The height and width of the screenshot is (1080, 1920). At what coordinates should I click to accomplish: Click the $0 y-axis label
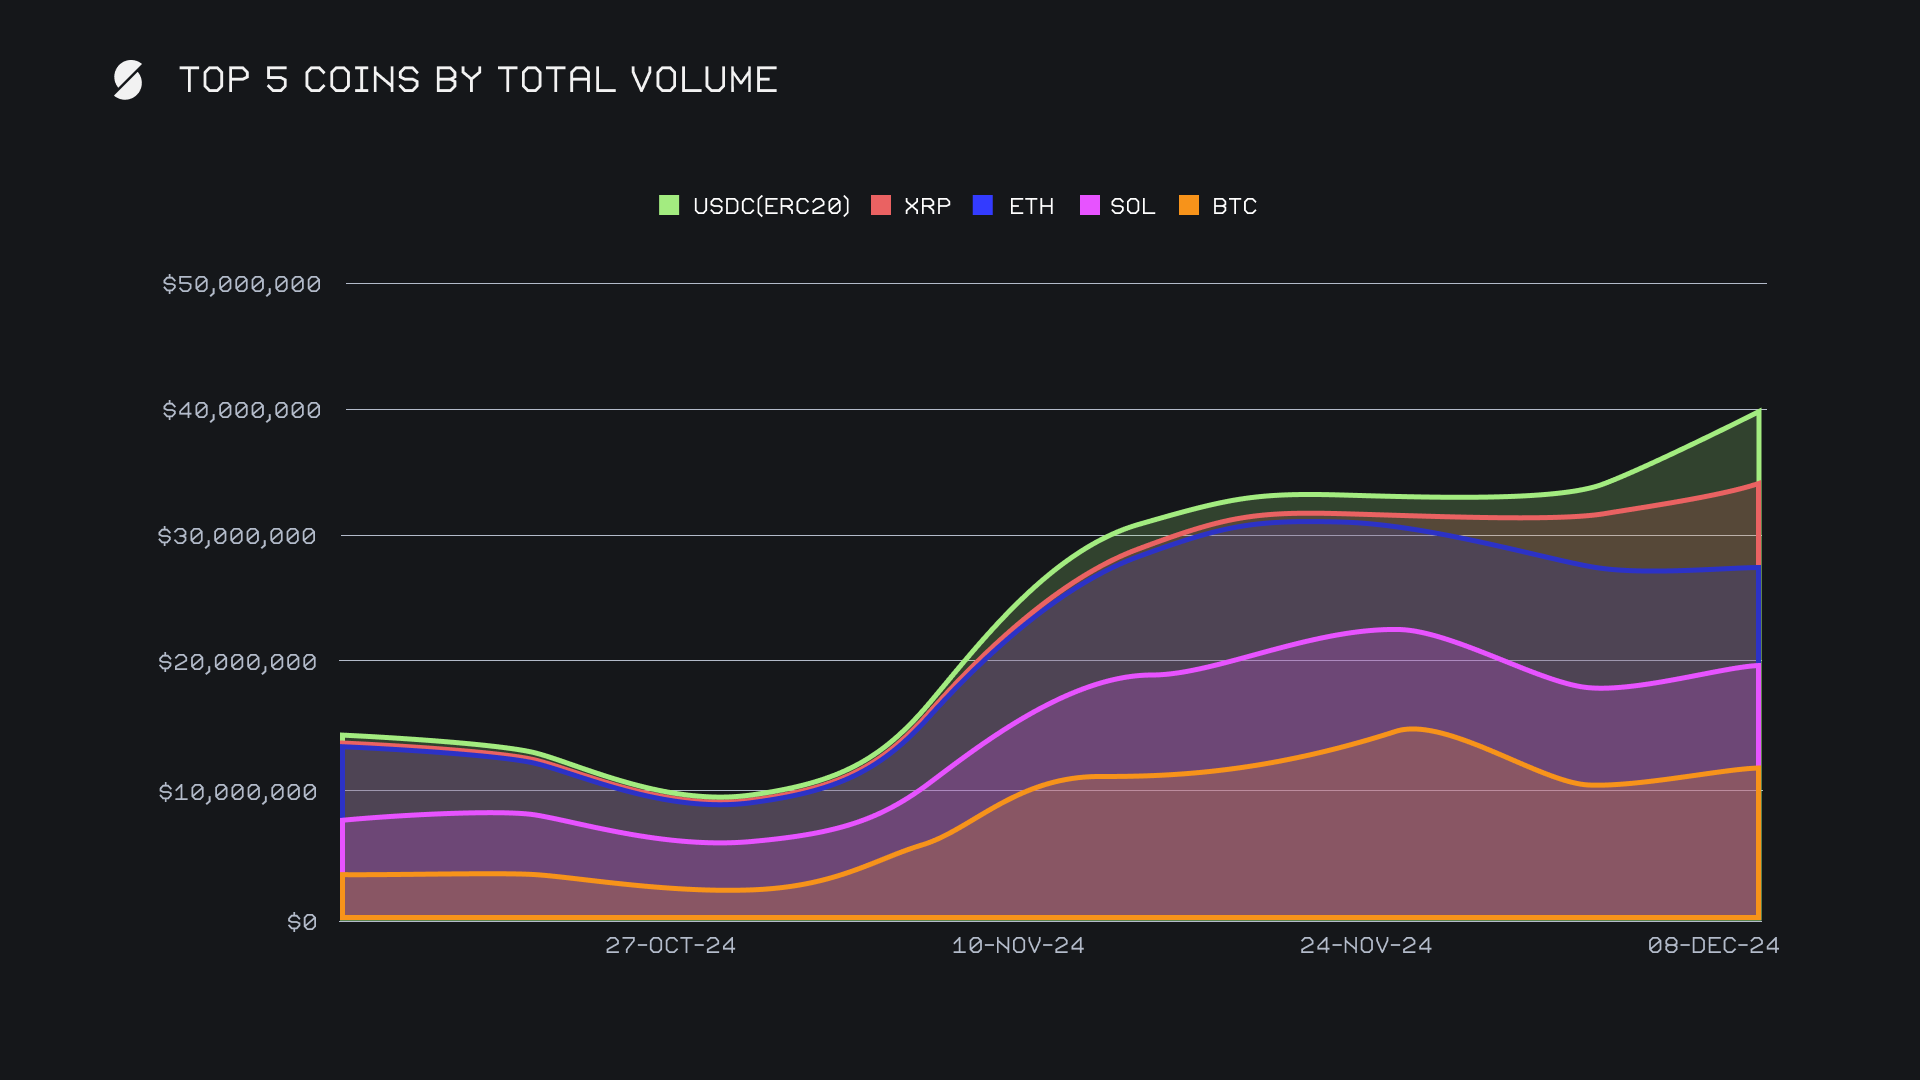[301, 922]
